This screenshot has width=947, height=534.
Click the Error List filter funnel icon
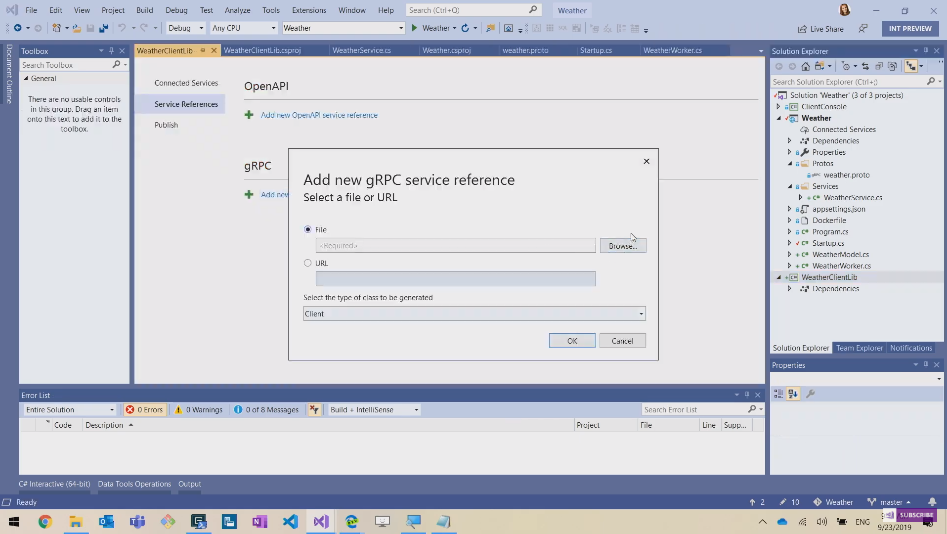click(x=315, y=410)
